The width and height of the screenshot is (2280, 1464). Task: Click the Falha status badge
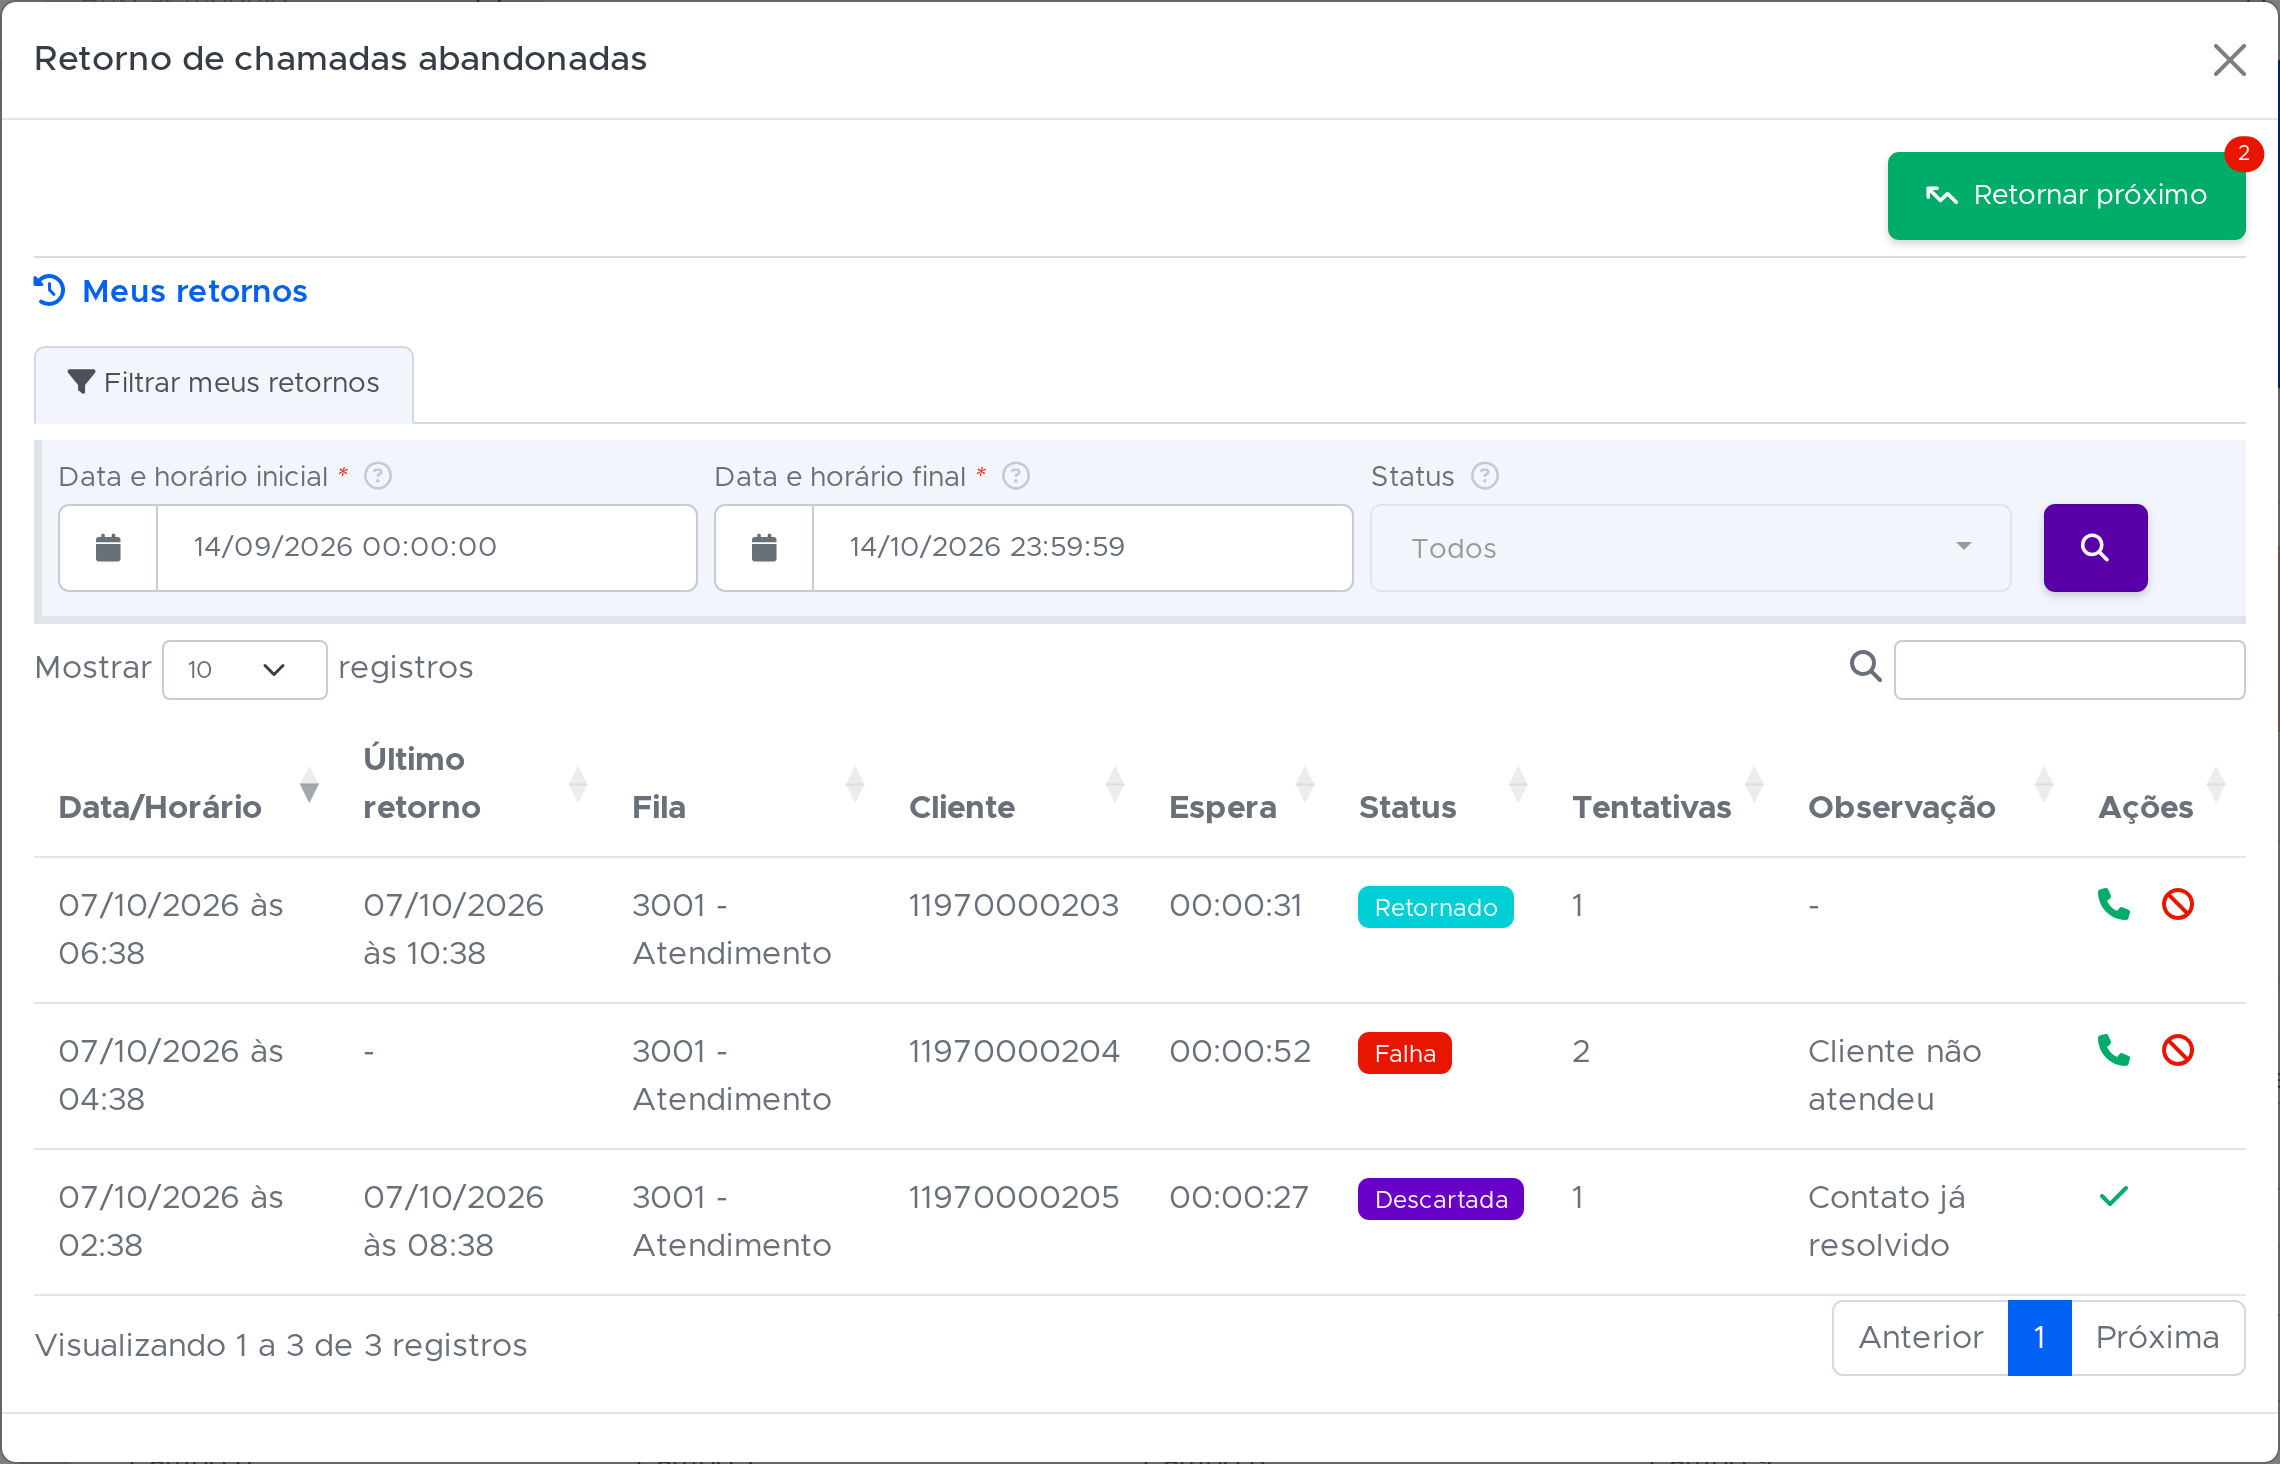click(x=1404, y=1053)
